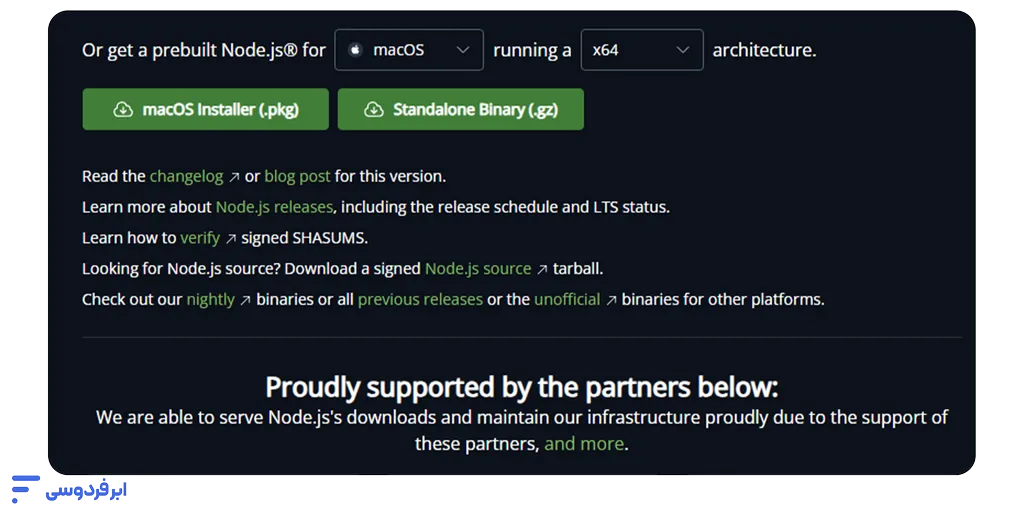Click the Apple logo icon in OS selector

click(356, 50)
